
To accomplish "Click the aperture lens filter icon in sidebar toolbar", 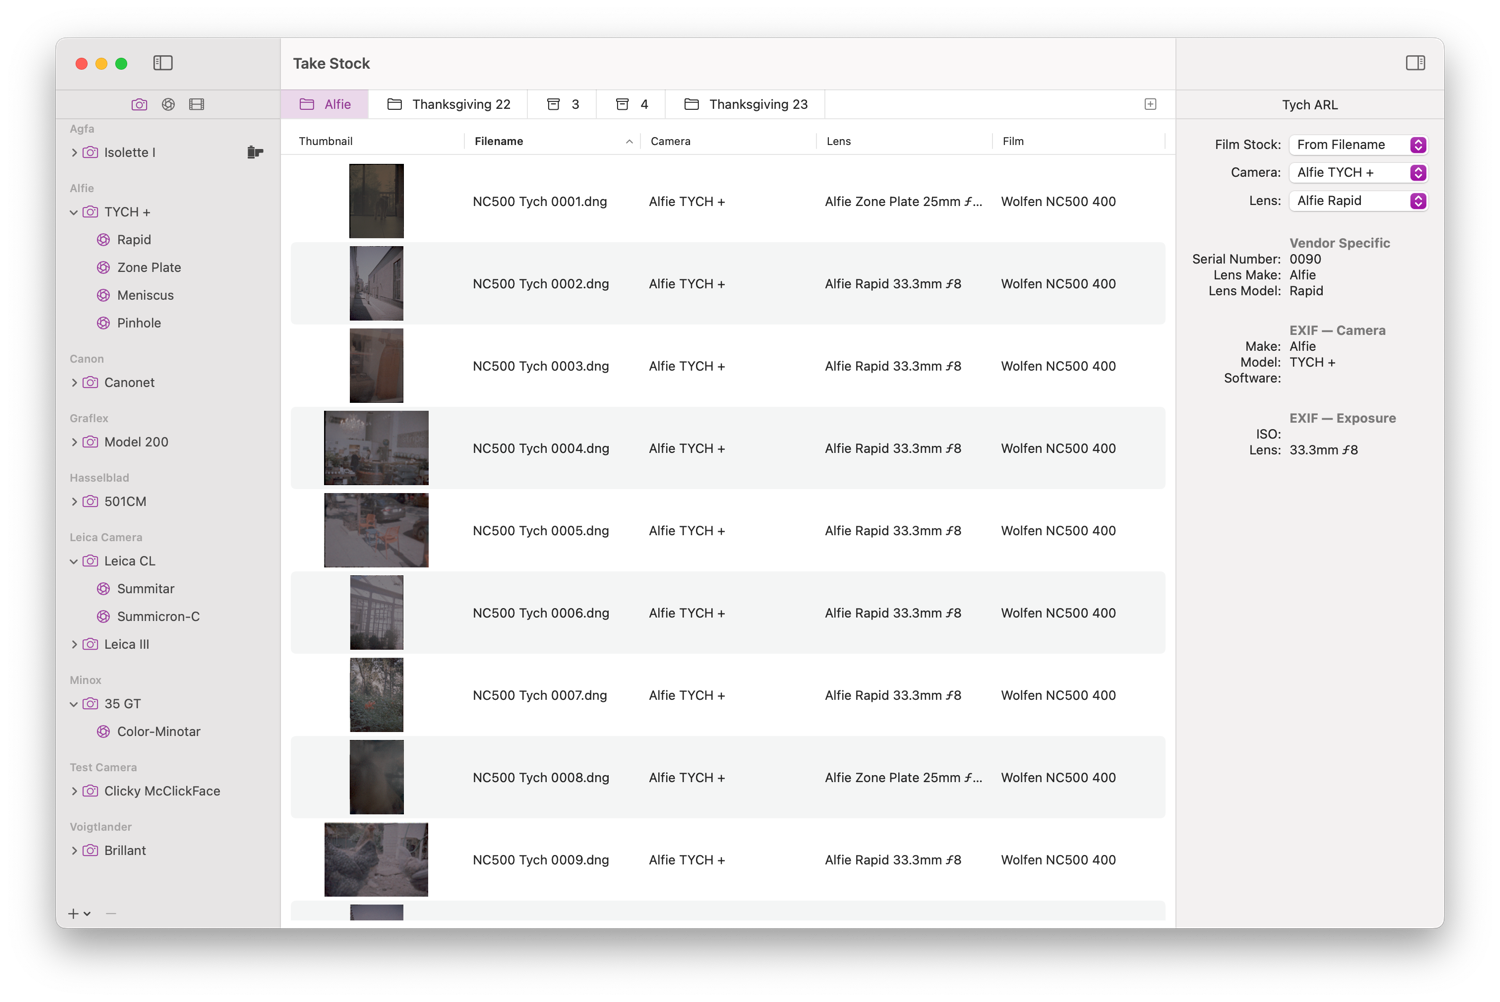I will coord(168,103).
